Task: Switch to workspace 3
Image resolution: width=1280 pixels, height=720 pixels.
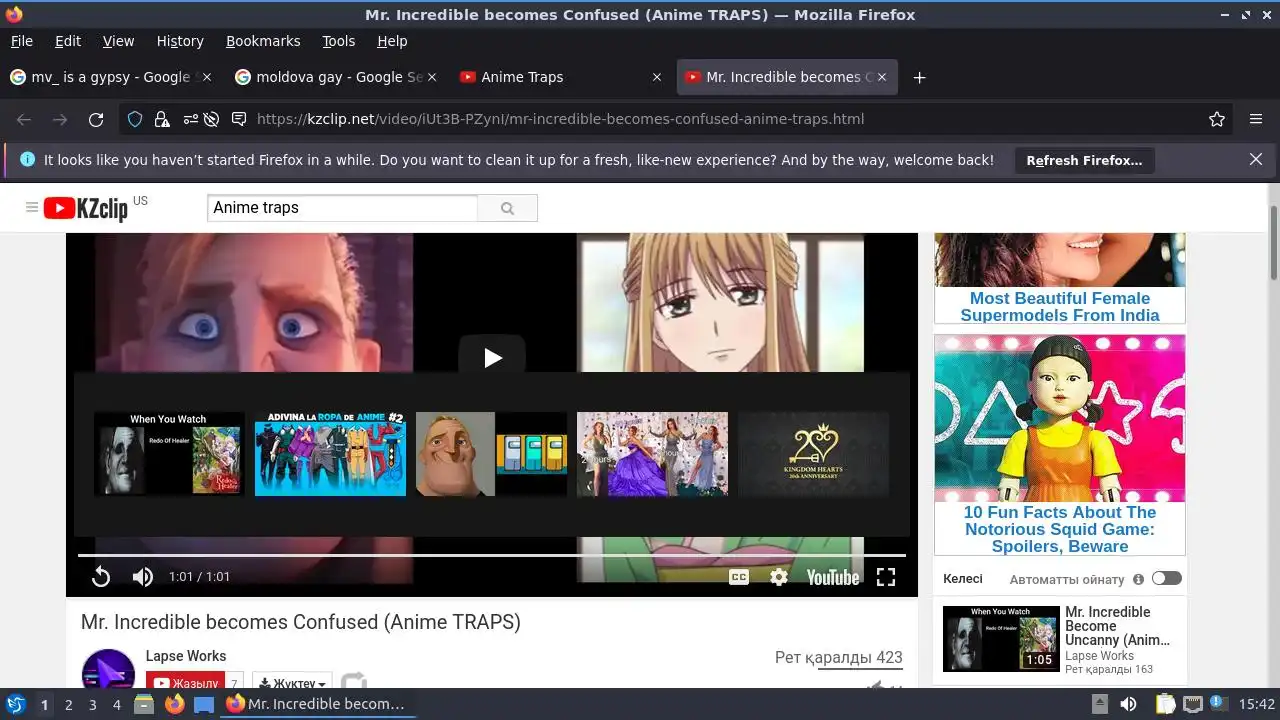Action: point(92,705)
